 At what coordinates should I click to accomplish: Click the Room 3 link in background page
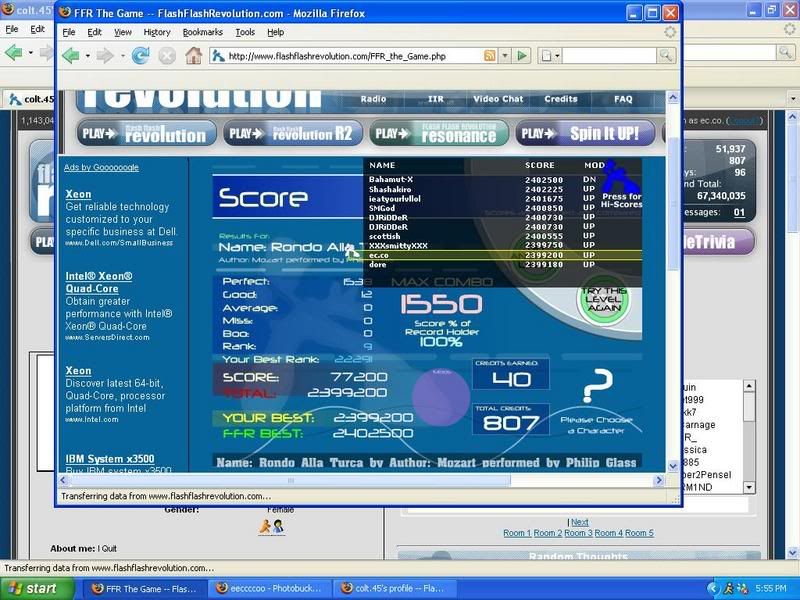[578, 533]
